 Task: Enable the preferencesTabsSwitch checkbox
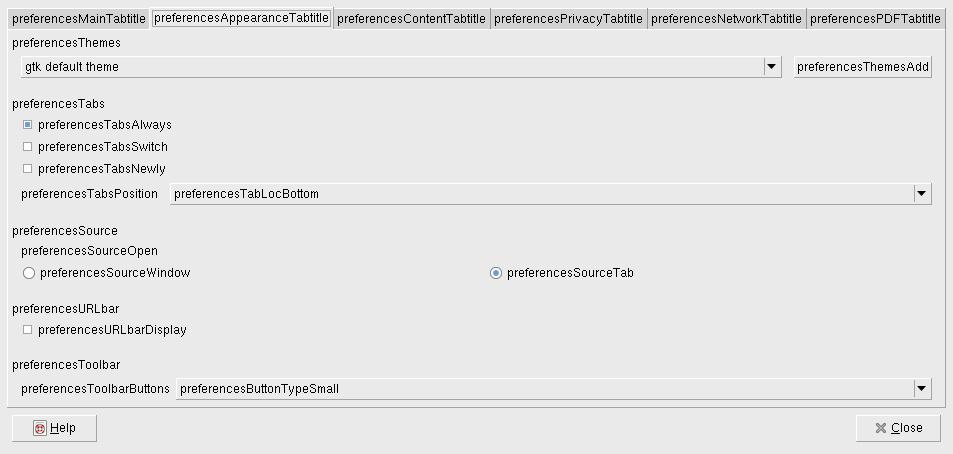pyautogui.click(x=28, y=147)
